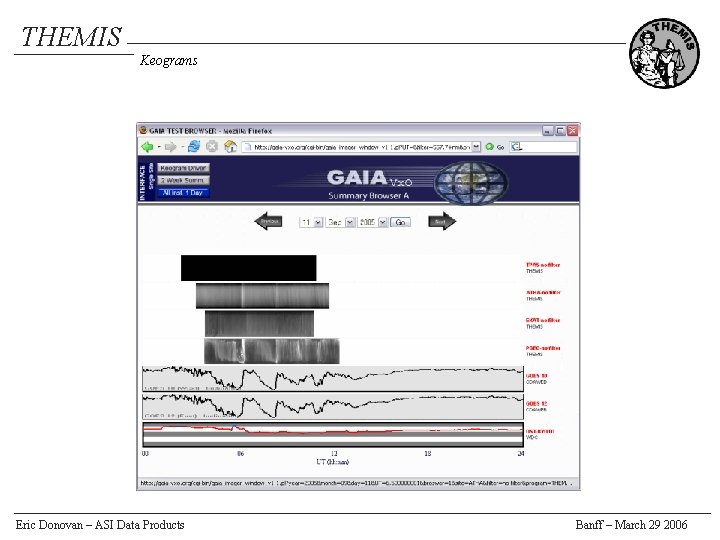Click the green Go icon beside the address bar
The height and width of the screenshot is (540, 720).
coord(489,147)
